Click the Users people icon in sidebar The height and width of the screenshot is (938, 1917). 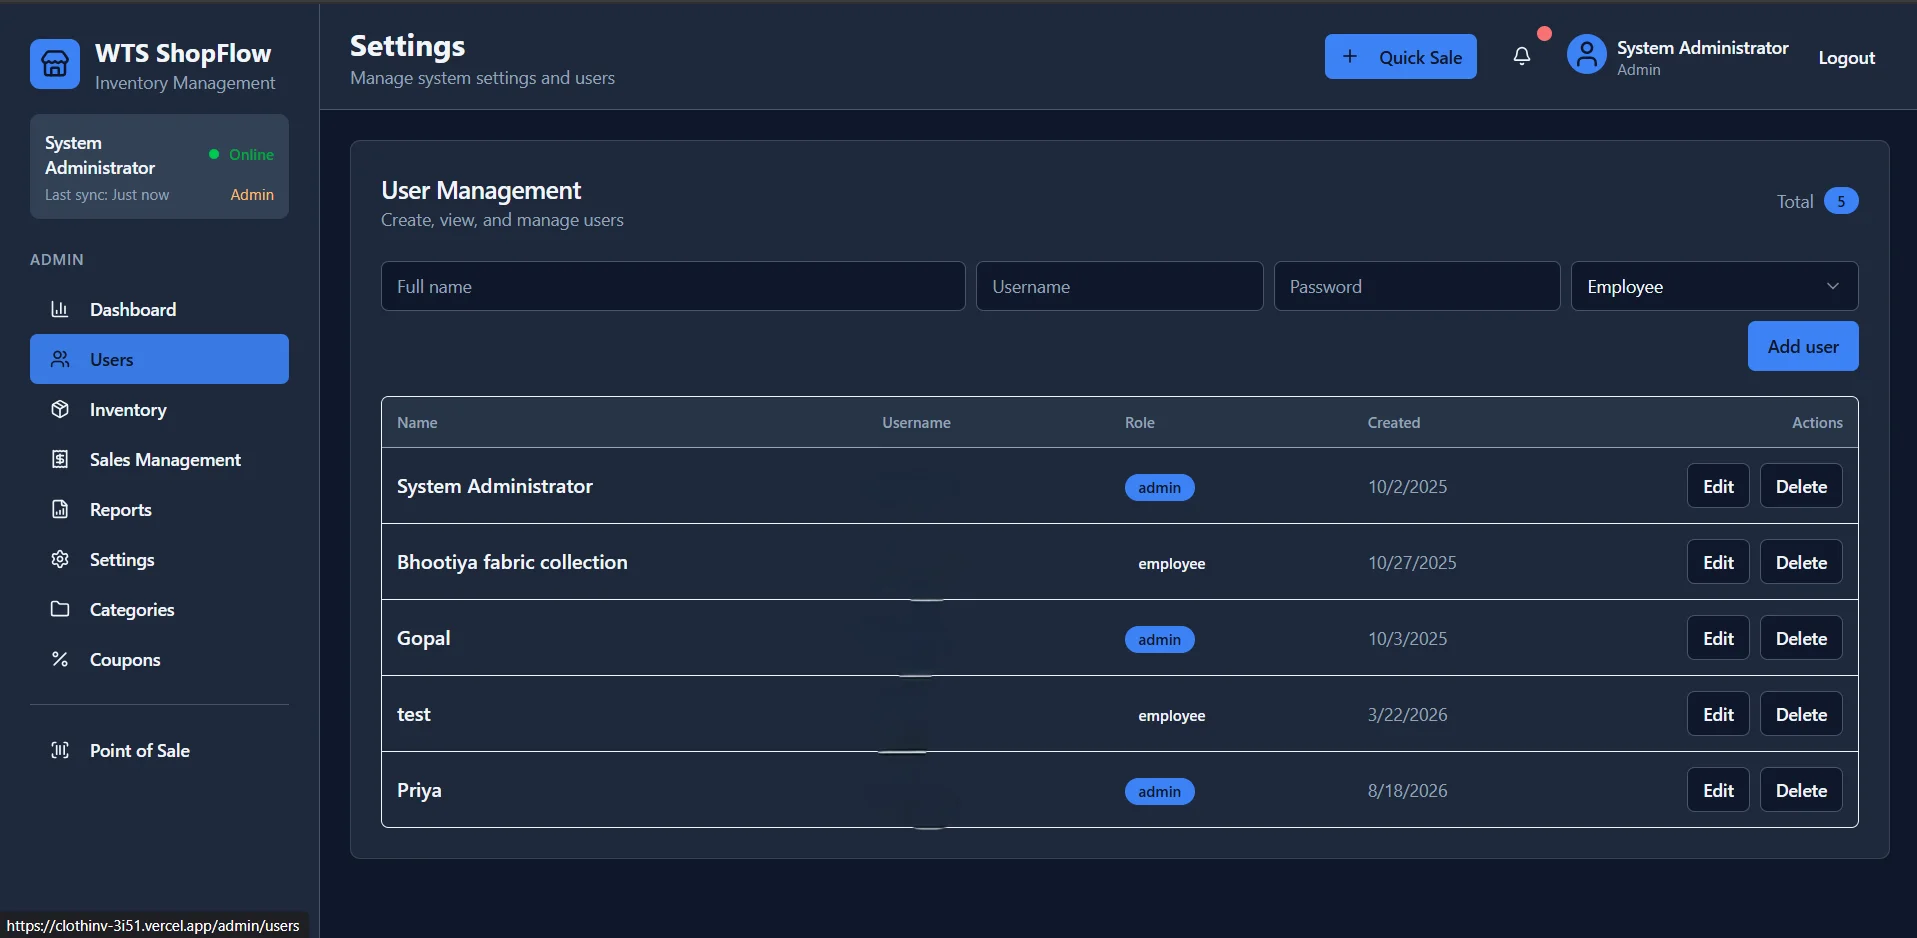[60, 359]
